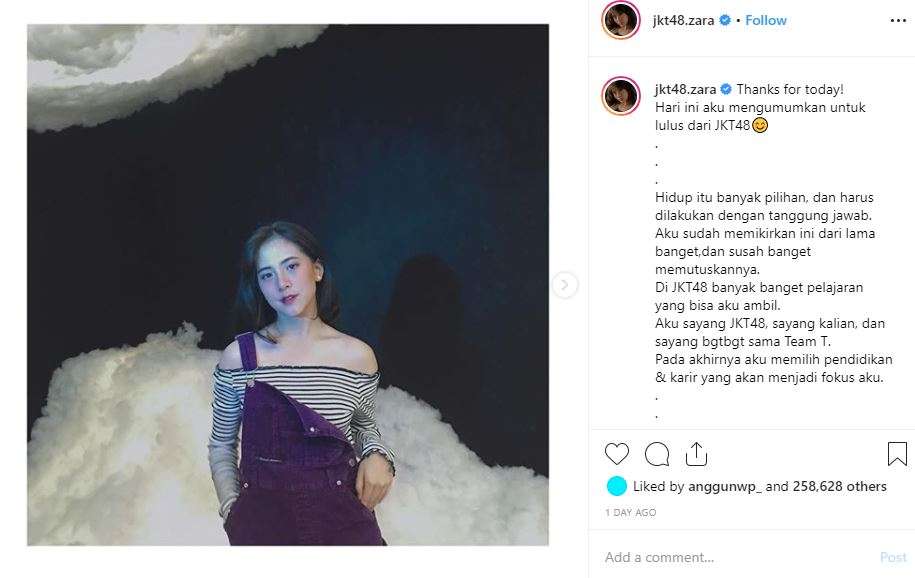Like the post with the heart icon

click(617, 454)
